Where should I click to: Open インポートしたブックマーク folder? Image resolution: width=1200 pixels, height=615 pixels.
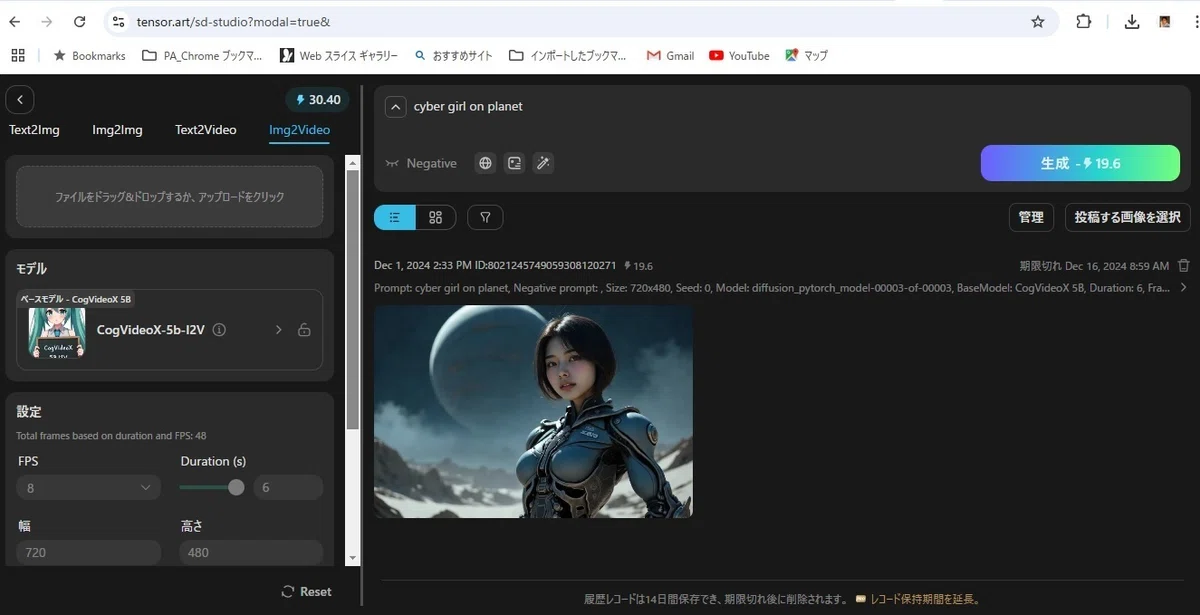pos(568,56)
